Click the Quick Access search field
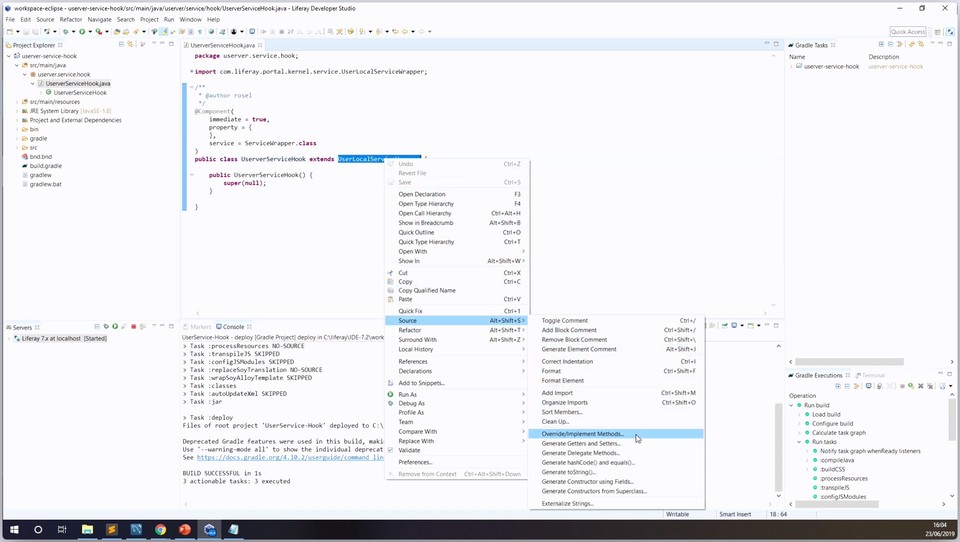Image resolution: width=960 pixels, height=542 pixels. 907,32
